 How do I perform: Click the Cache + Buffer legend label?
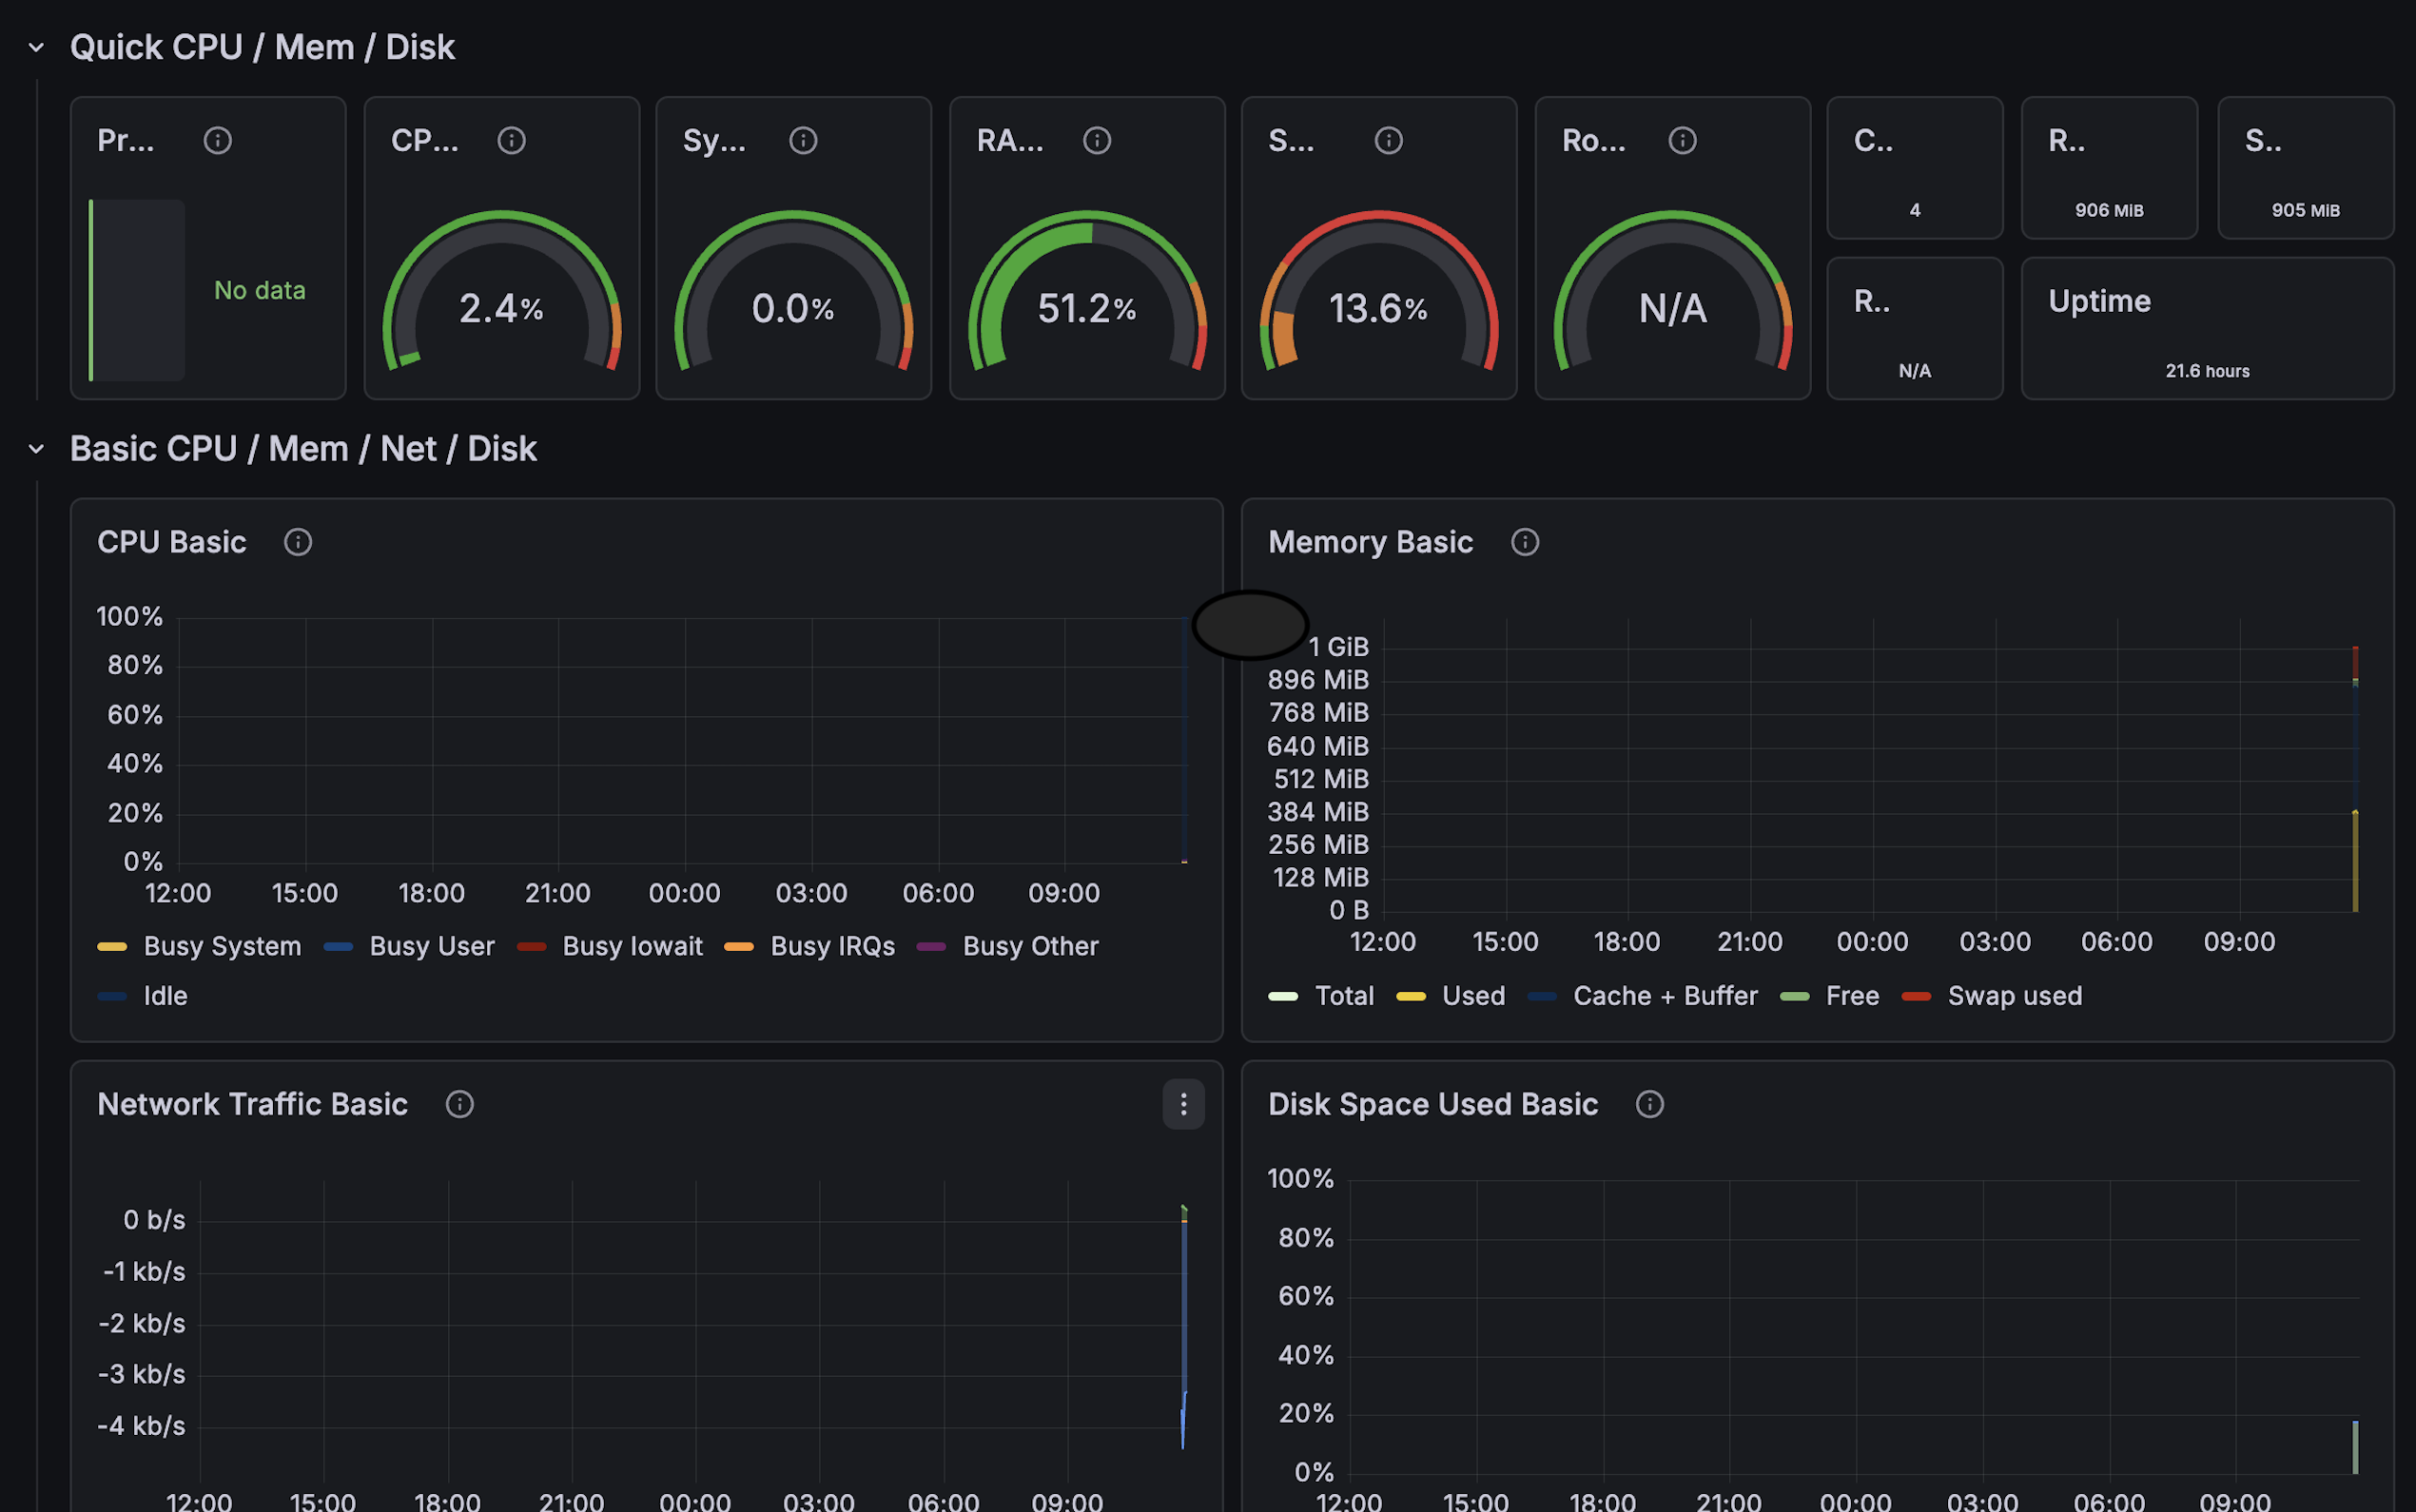[1666, 996]
